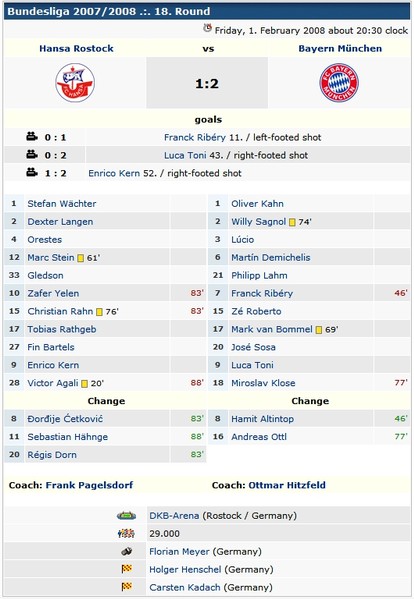Click the Hansa Rostock club crest
This screenshot has height=599, width=414.
(75, 83)
